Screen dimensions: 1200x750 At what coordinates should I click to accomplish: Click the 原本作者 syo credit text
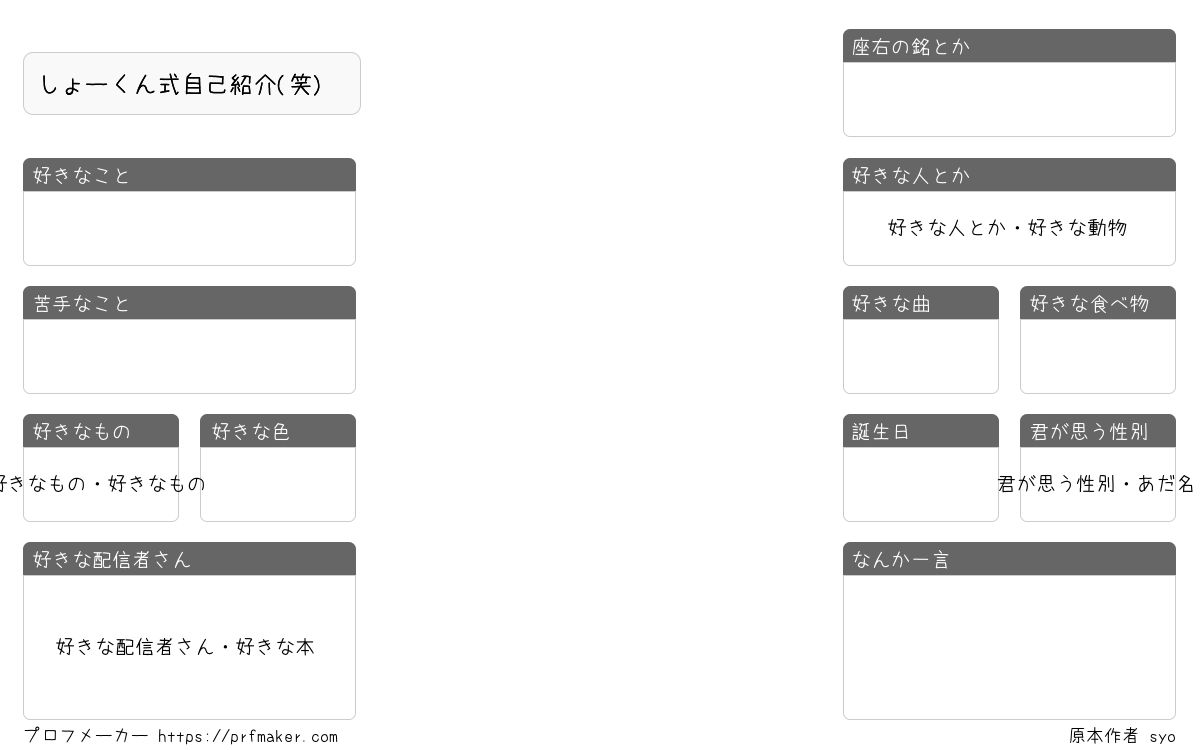(x=1122, y=736)
